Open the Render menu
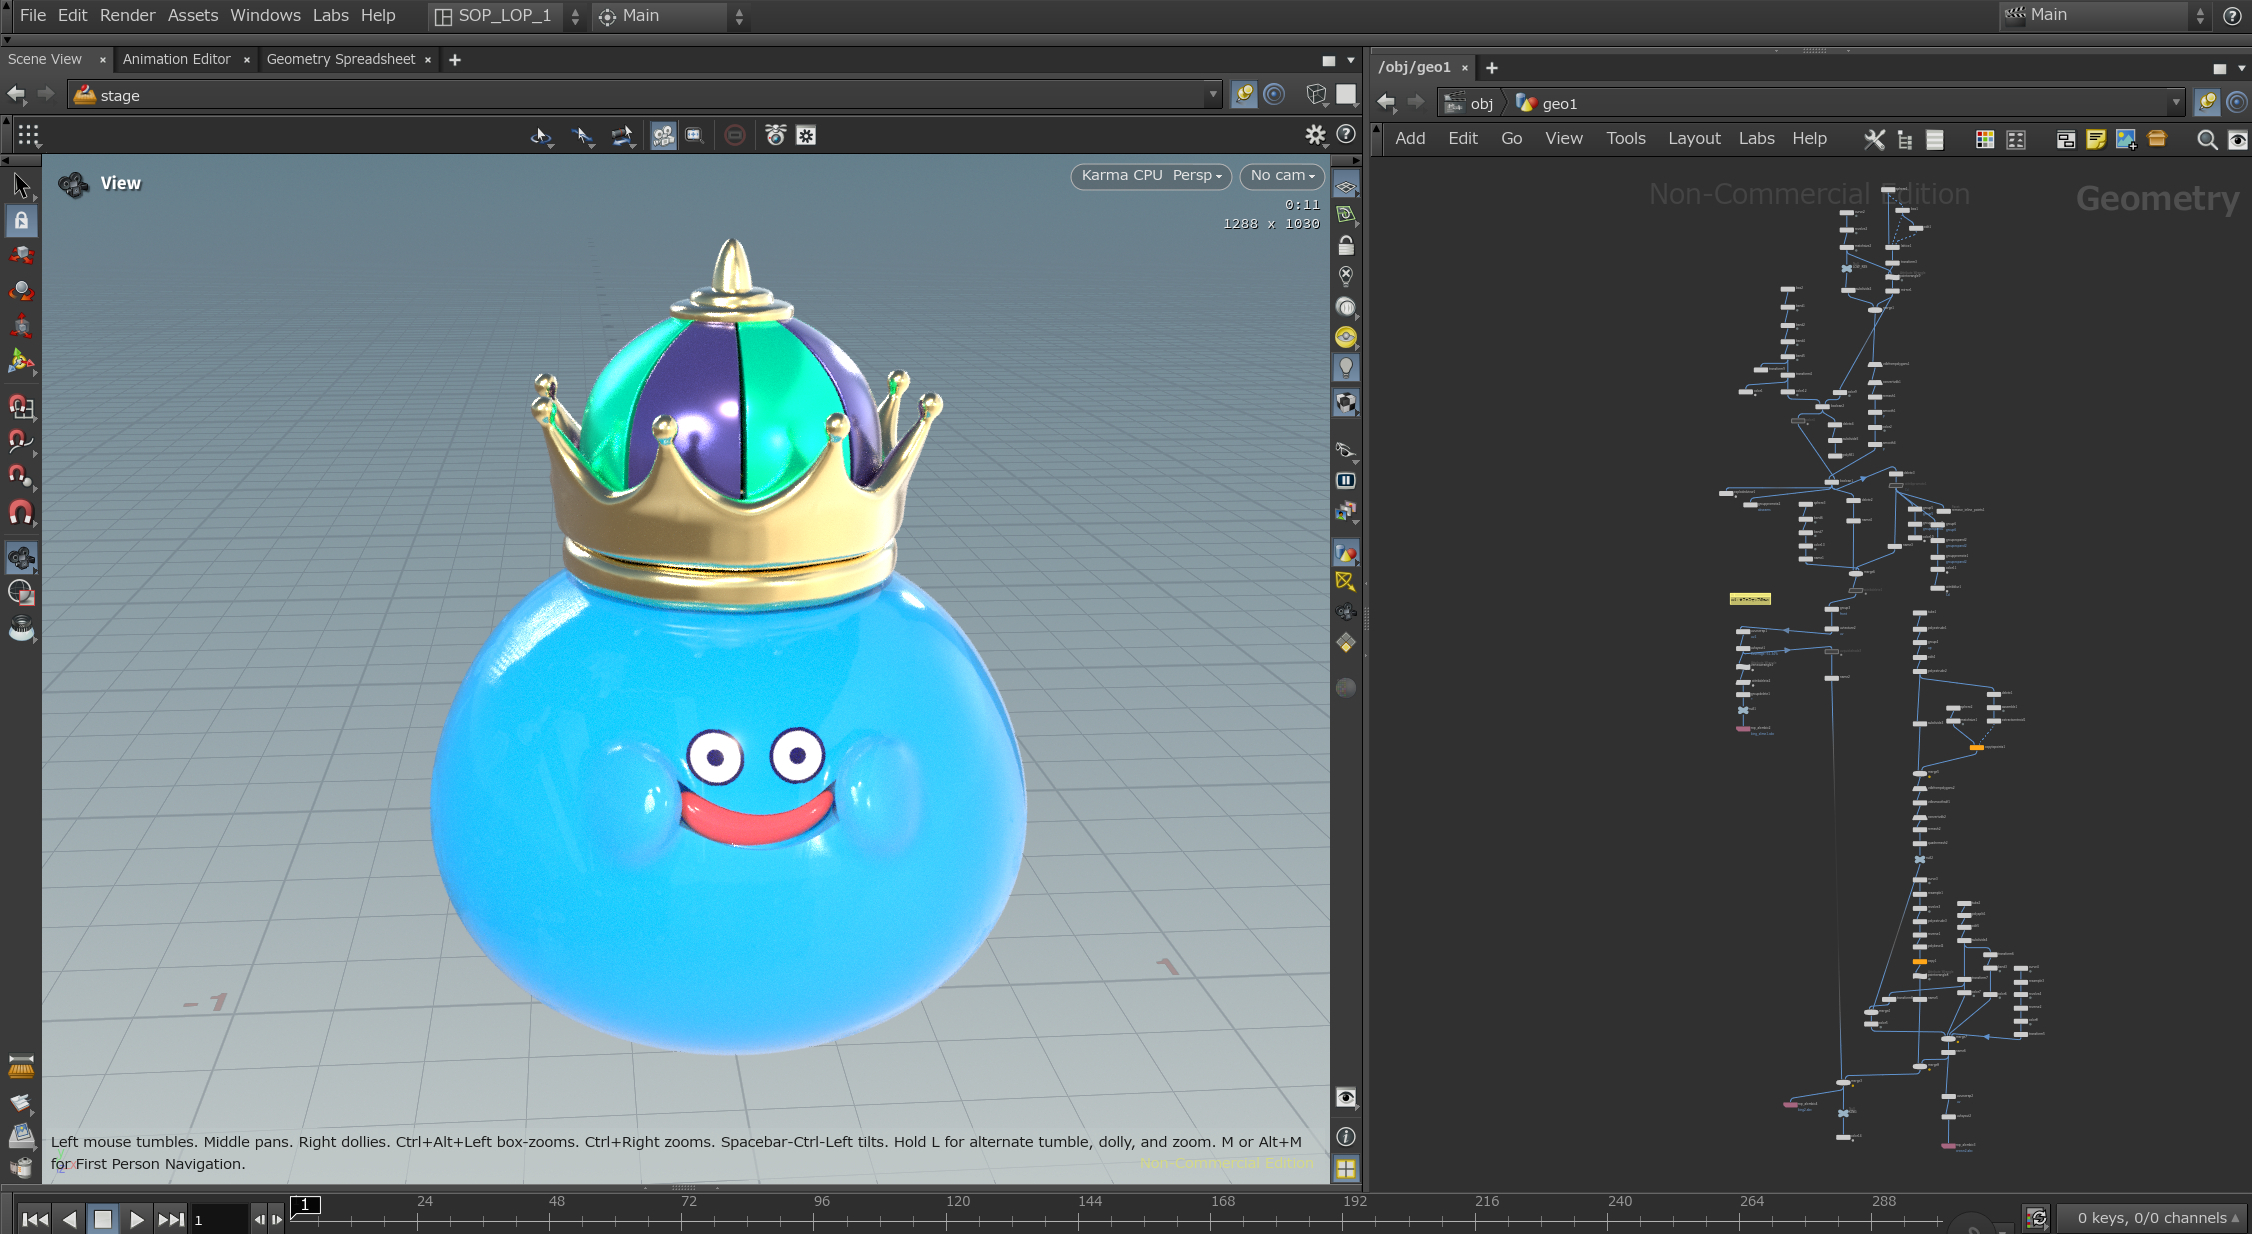 tap(127, 15)
